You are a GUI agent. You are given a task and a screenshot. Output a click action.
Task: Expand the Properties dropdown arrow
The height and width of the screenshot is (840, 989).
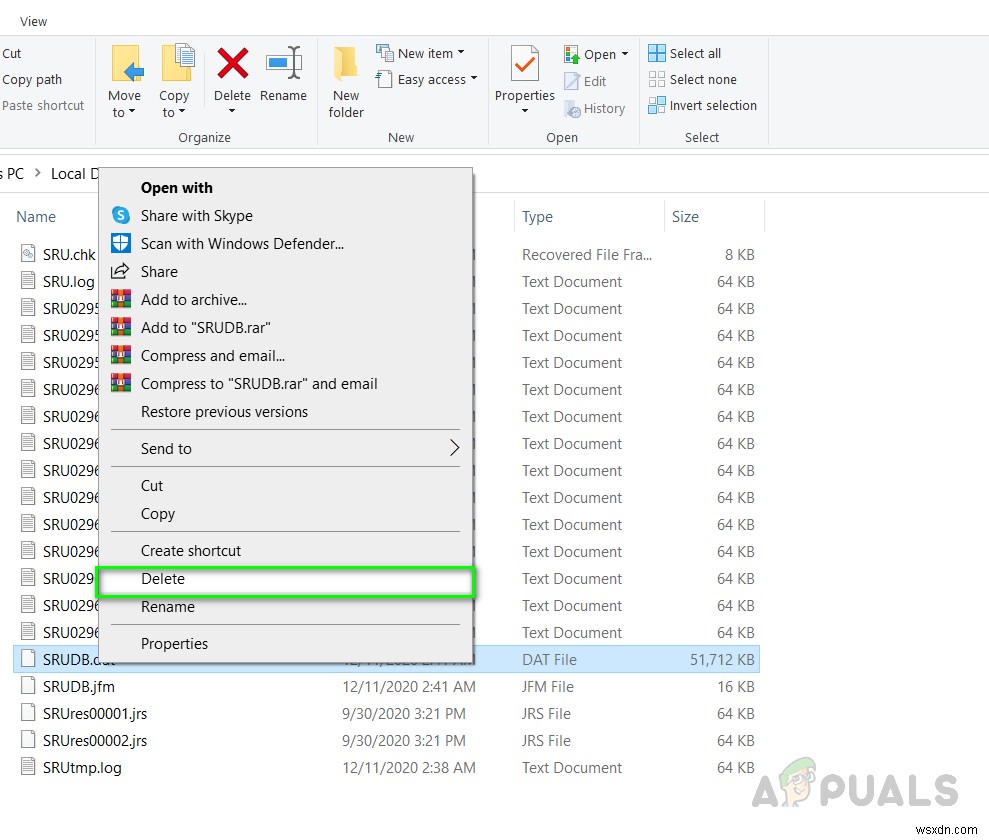coord(525,112)
